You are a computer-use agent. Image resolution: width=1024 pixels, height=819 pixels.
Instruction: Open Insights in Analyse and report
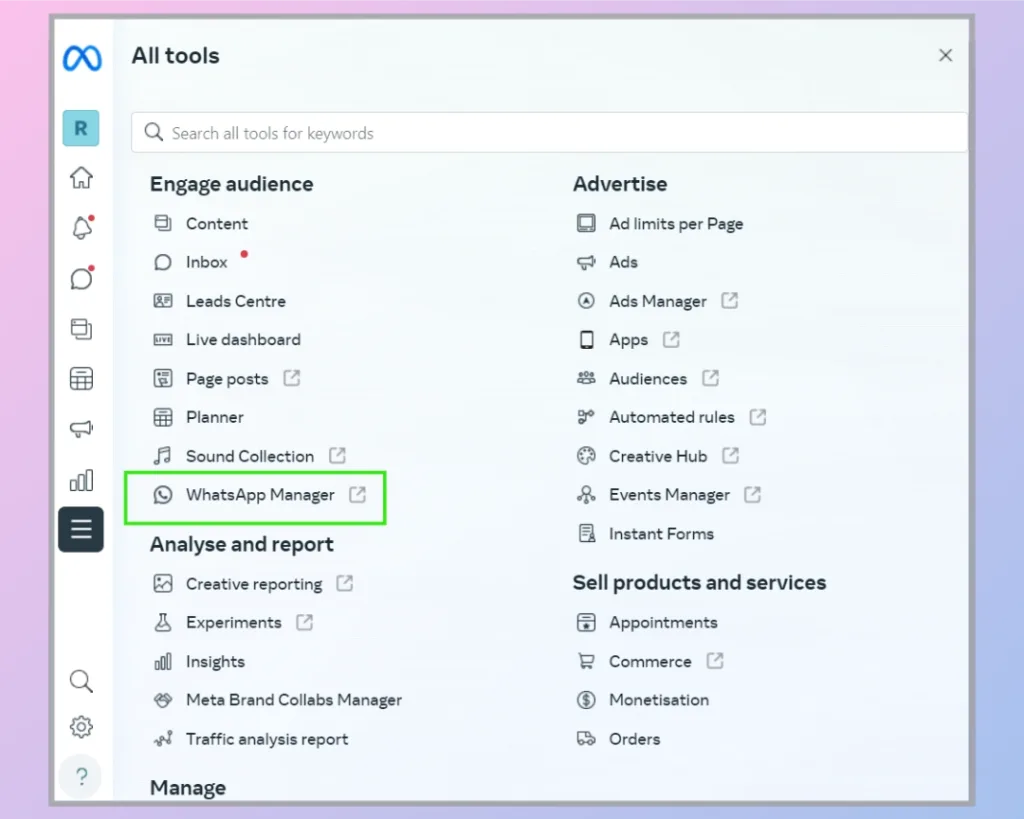(x=215, y=662)
